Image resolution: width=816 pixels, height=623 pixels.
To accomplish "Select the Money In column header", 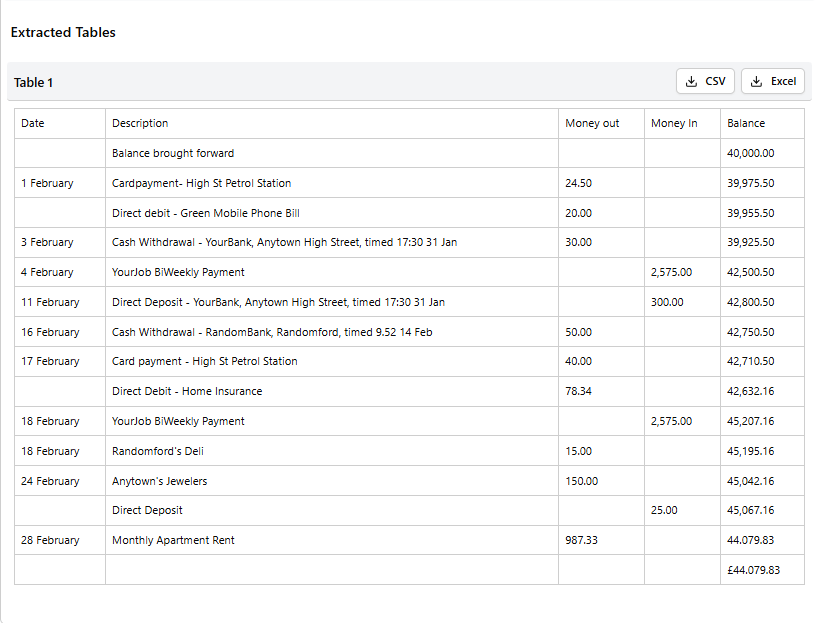I will (674, 123).
